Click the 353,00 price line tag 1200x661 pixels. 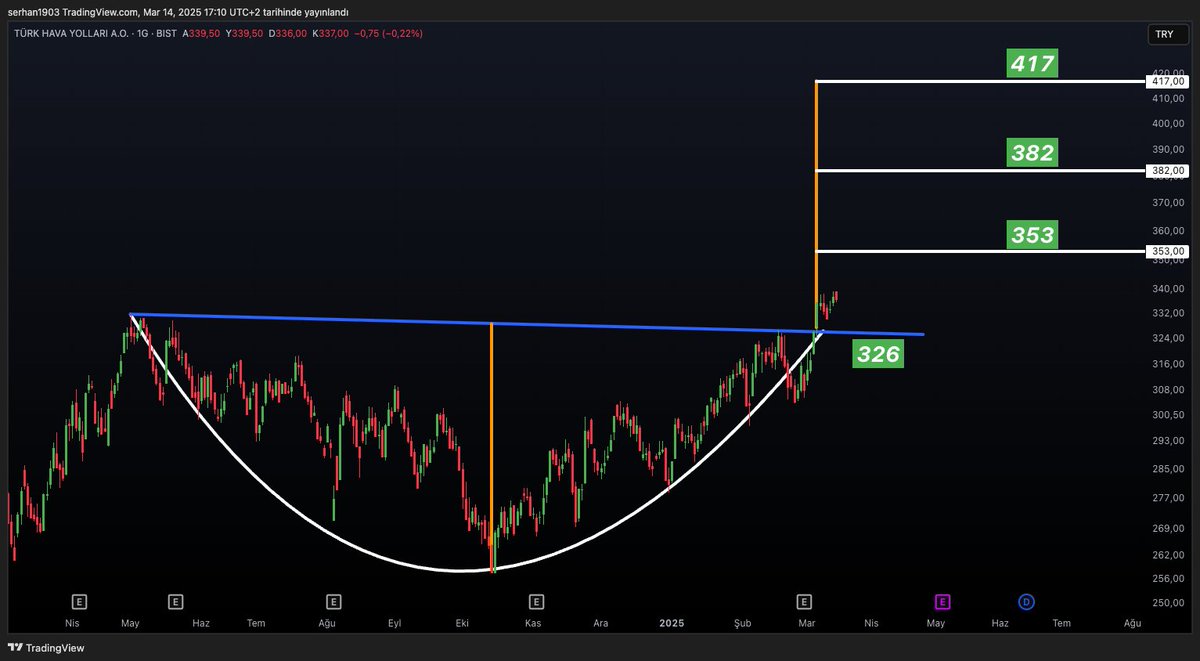click(1168, 251)
